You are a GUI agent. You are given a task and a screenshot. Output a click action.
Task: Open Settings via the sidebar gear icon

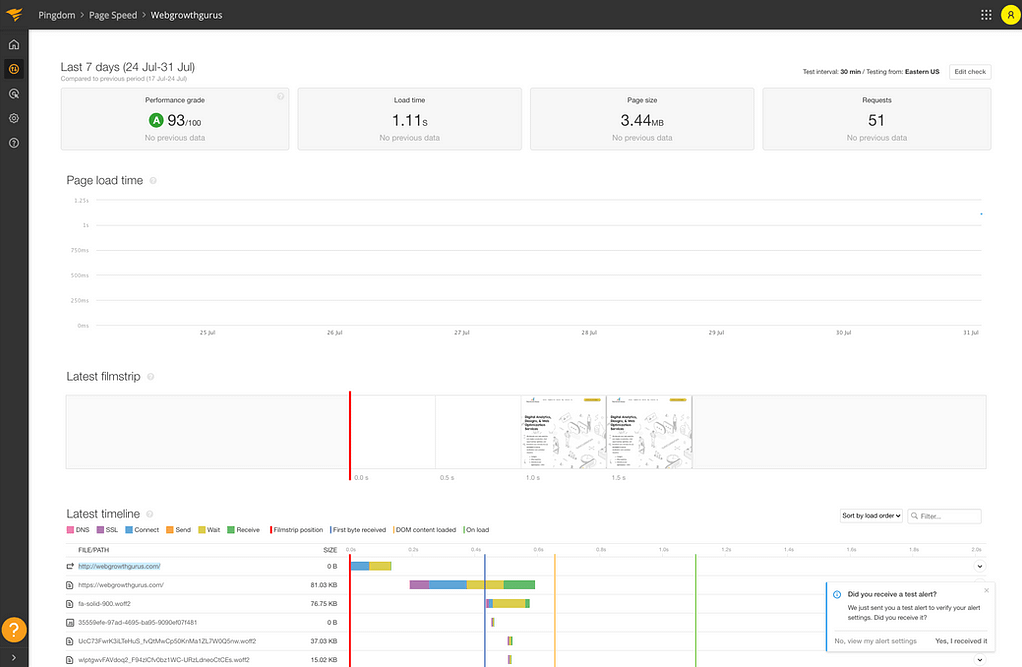(x=14, y=118)
